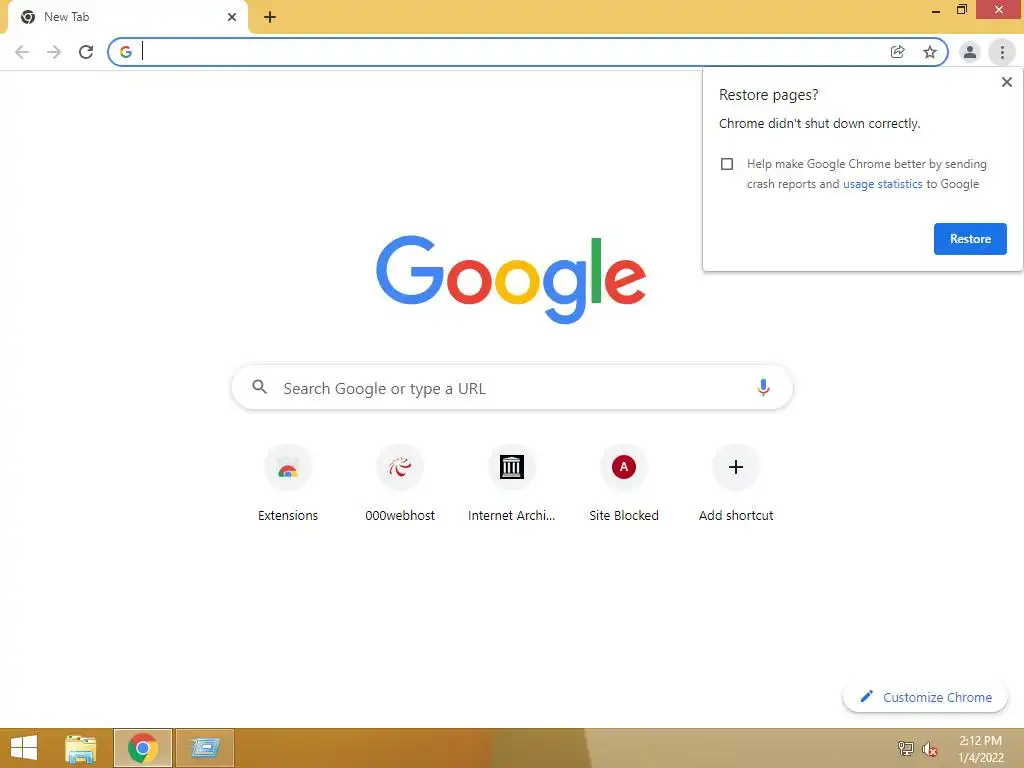Screen dimensions: 1024x768
Task: Enable sending crash reports checkbox
Action: [727, 164]
